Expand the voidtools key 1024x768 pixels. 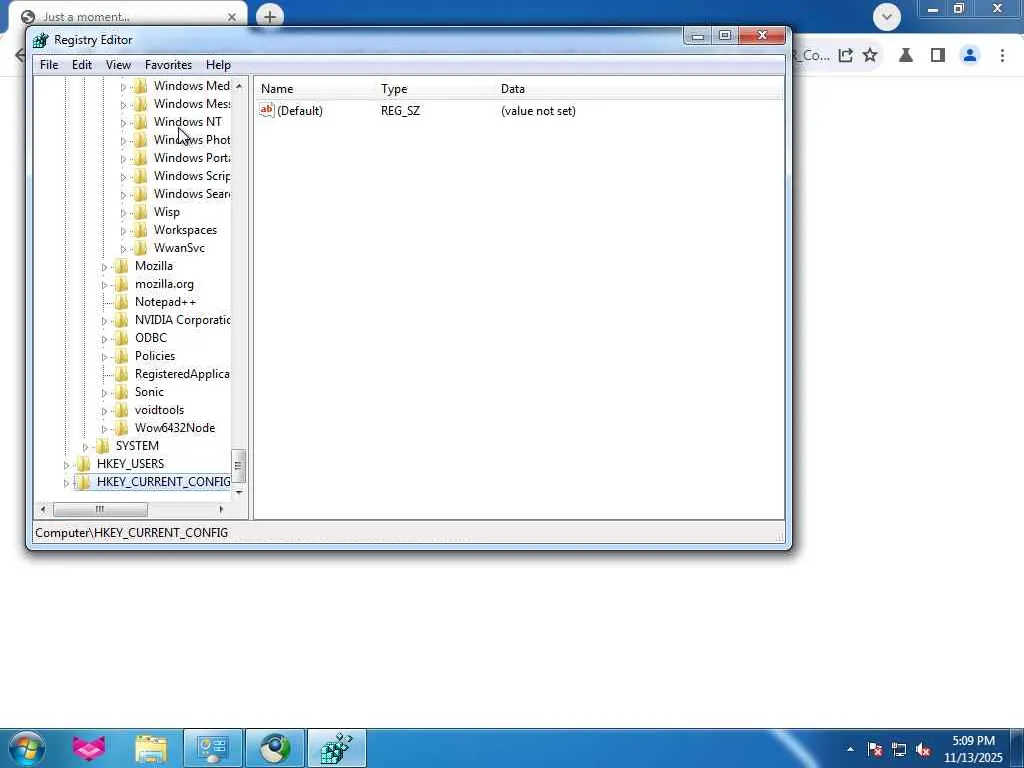[104, 411]
